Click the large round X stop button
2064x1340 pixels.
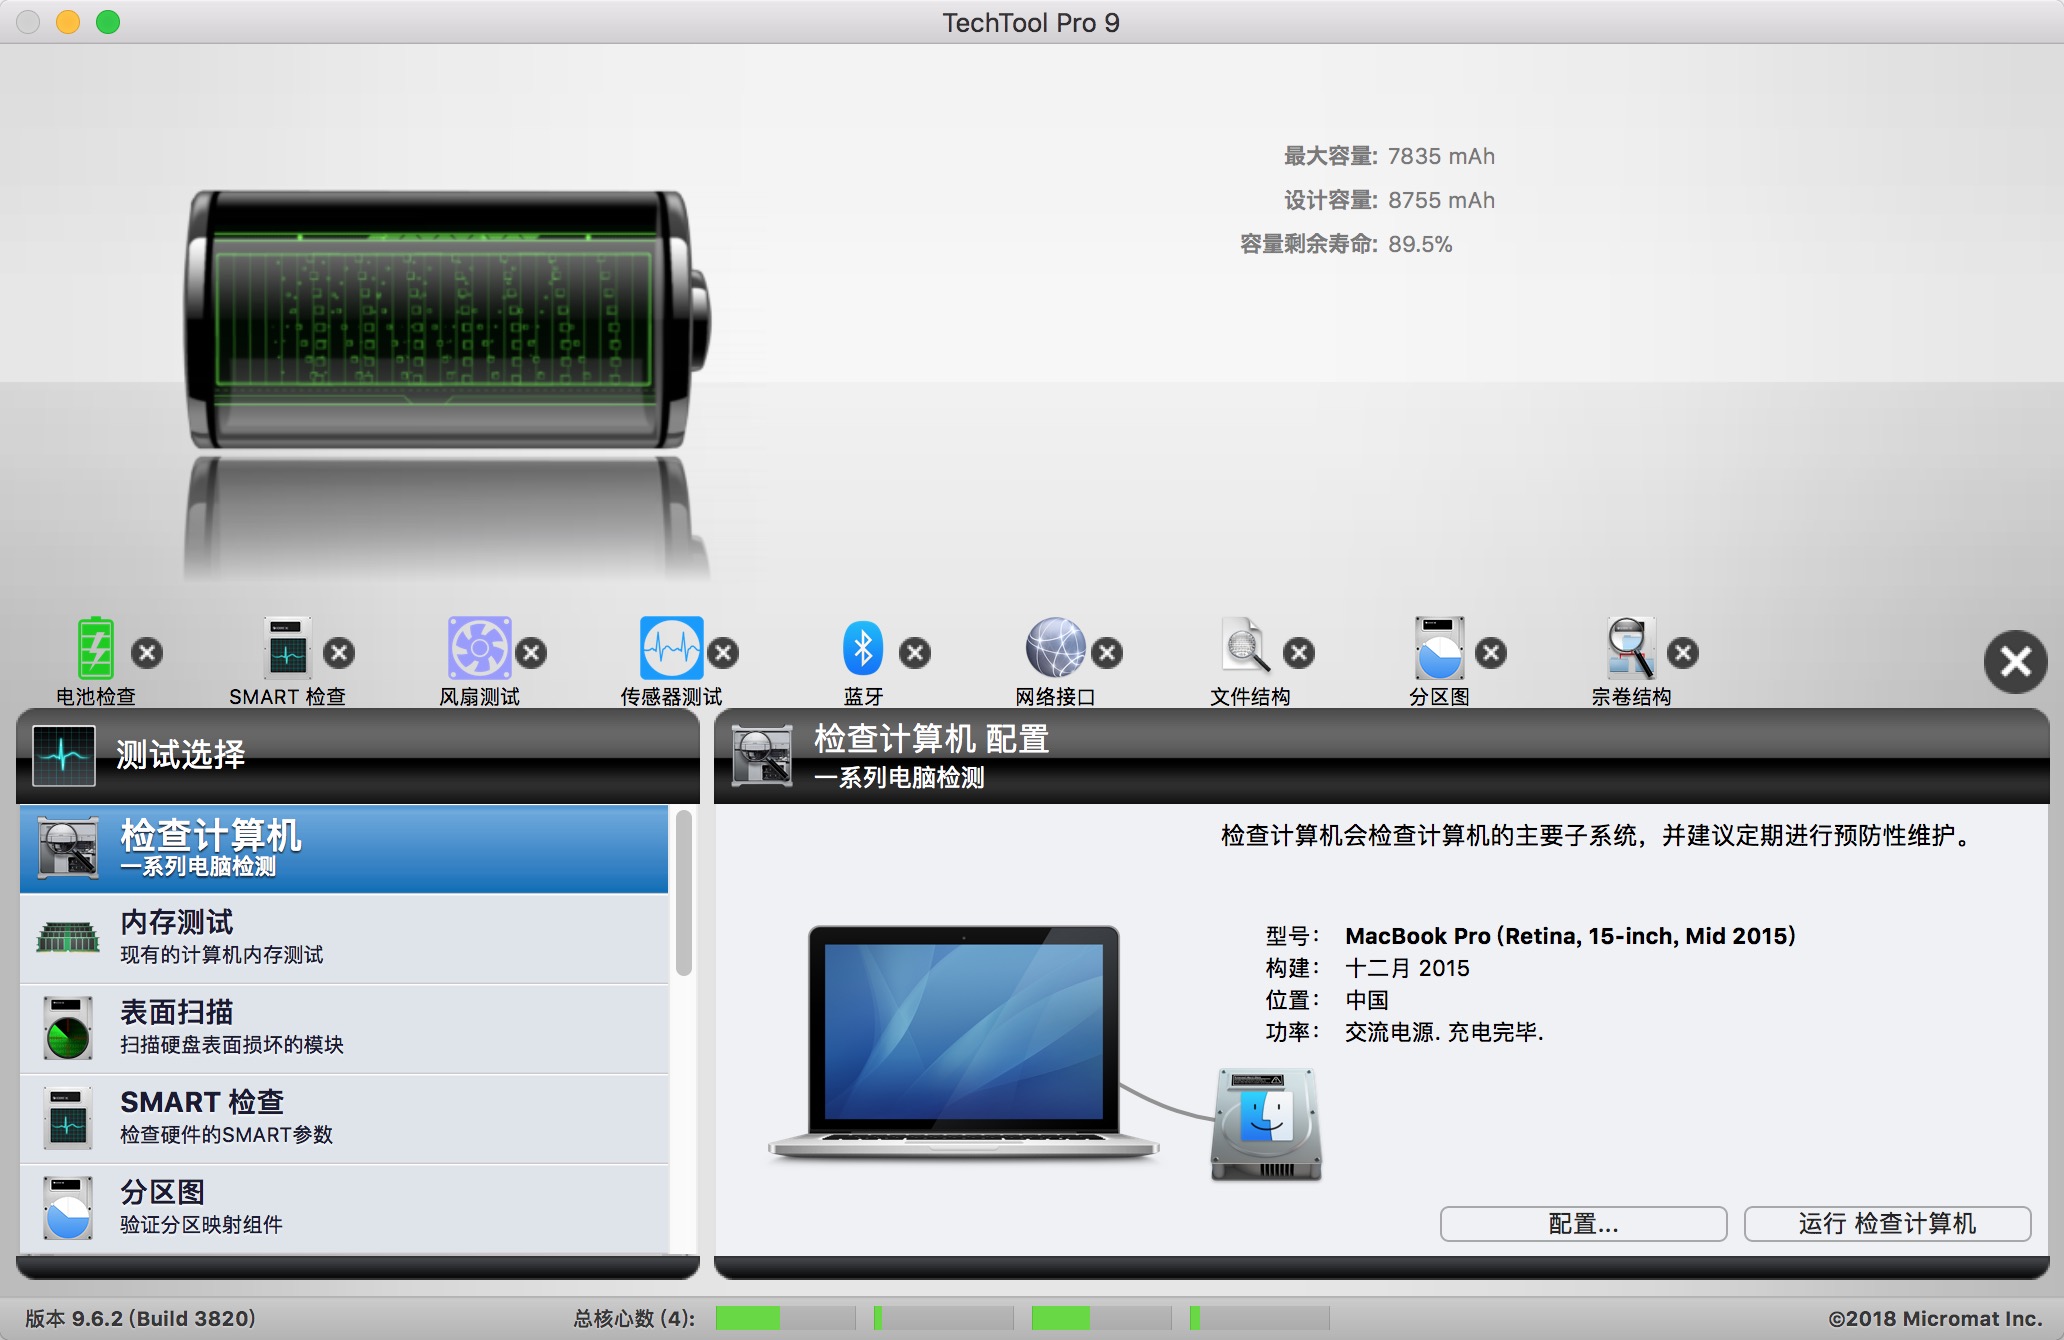point(2016,662)
